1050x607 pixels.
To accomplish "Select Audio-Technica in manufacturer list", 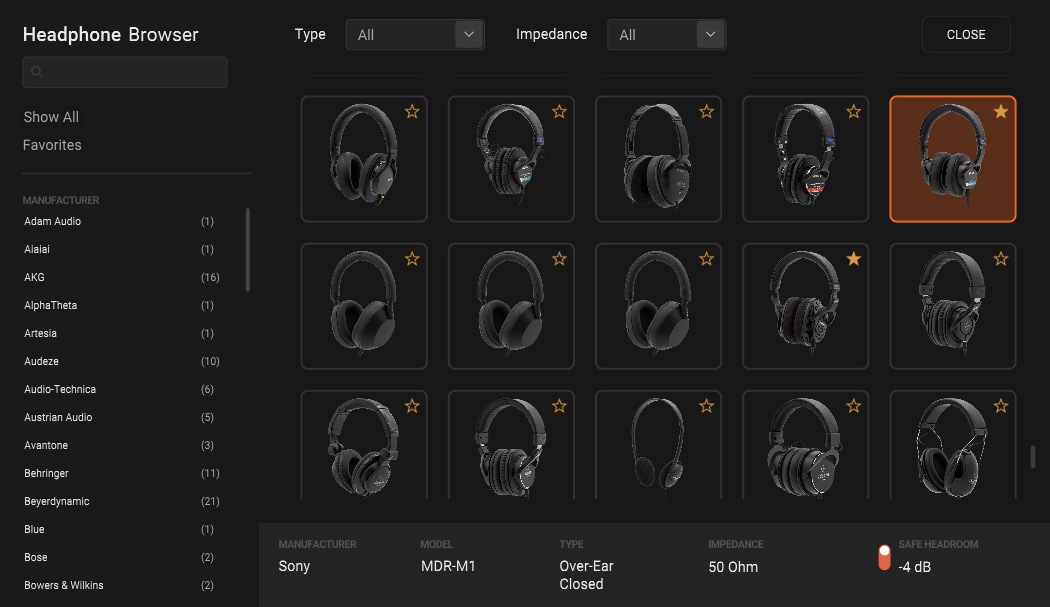I will pyautogui.click(x=60, y=389).
